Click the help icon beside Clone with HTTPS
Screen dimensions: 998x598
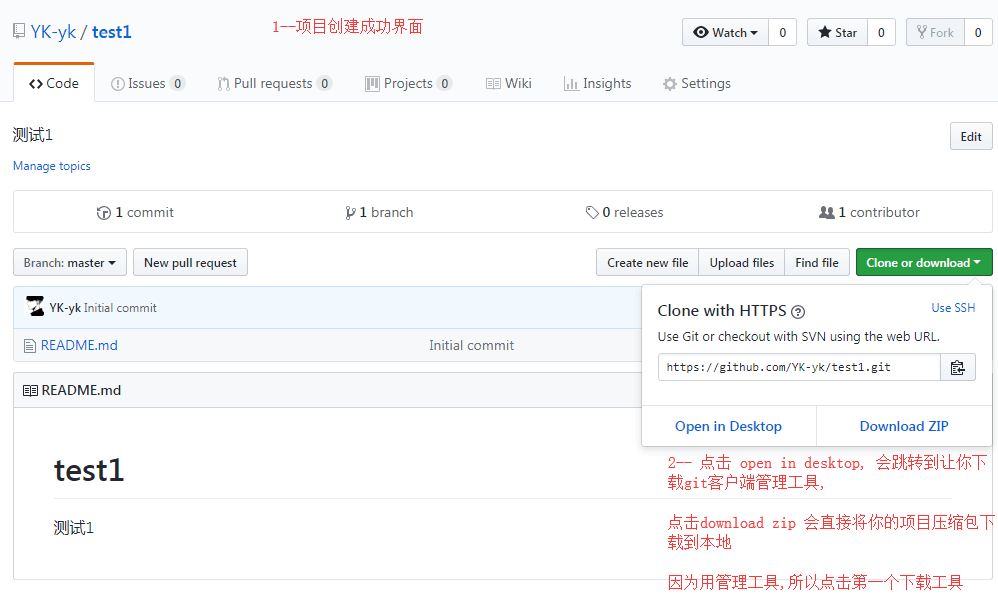coord(798,312)
